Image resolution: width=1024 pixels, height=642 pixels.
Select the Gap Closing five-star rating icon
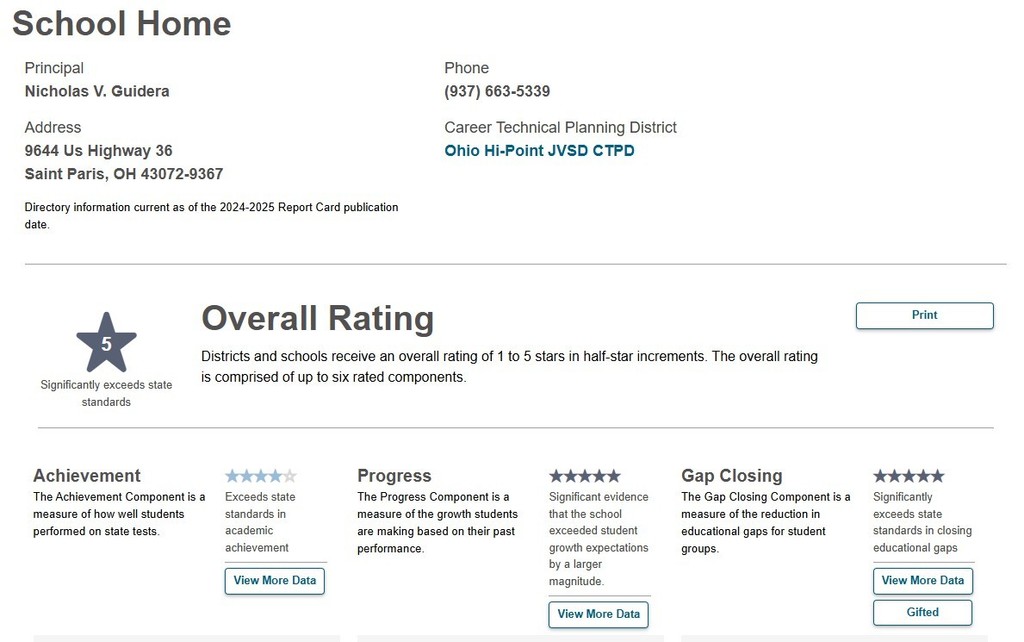pyautogui.click(x=908, y=475)
